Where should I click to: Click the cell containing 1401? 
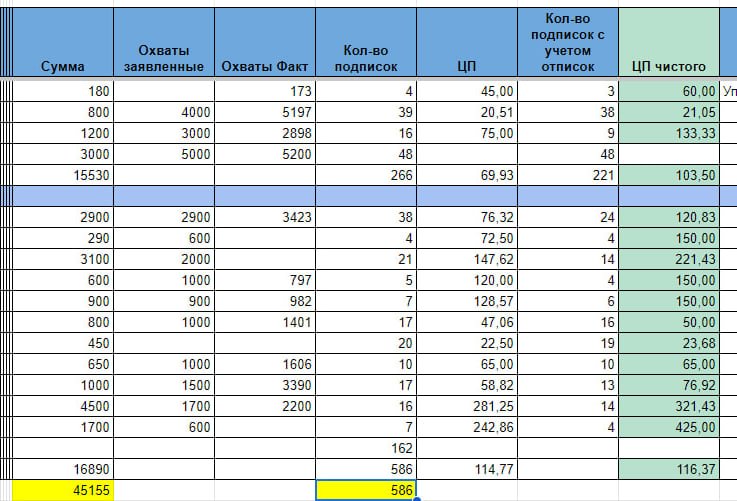265,322
